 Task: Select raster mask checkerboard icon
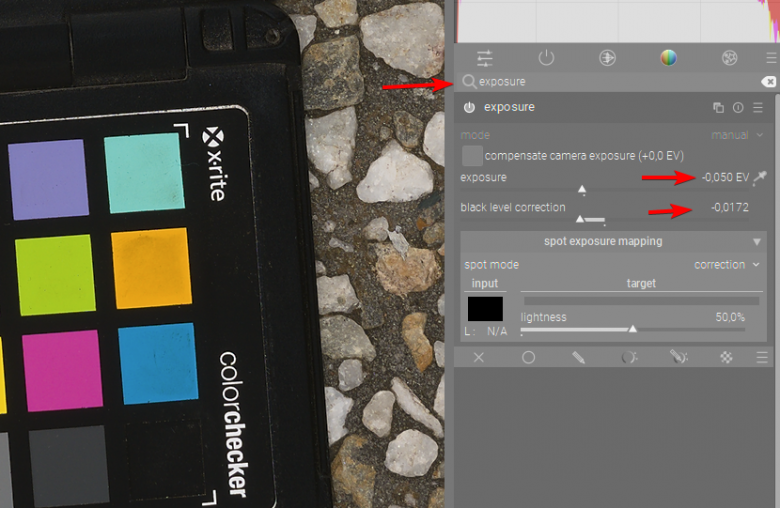[x=726, y=357]
